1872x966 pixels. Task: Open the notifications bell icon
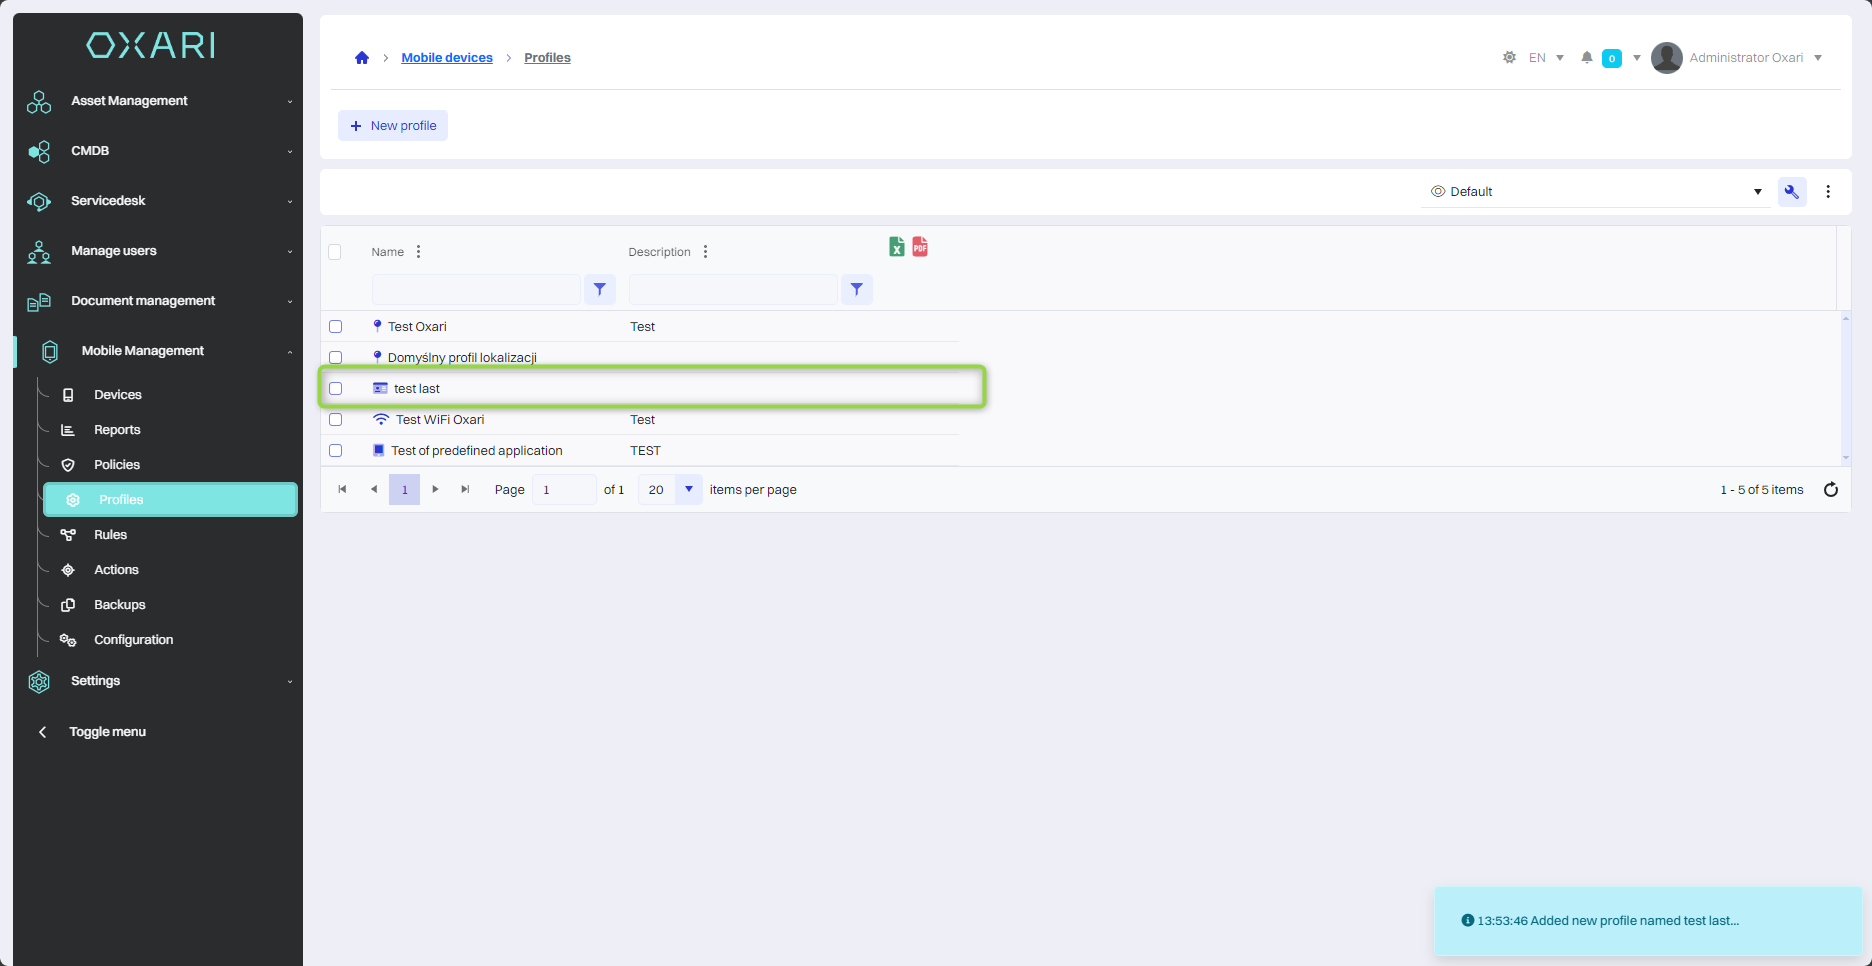click(x=1586, y=58)
